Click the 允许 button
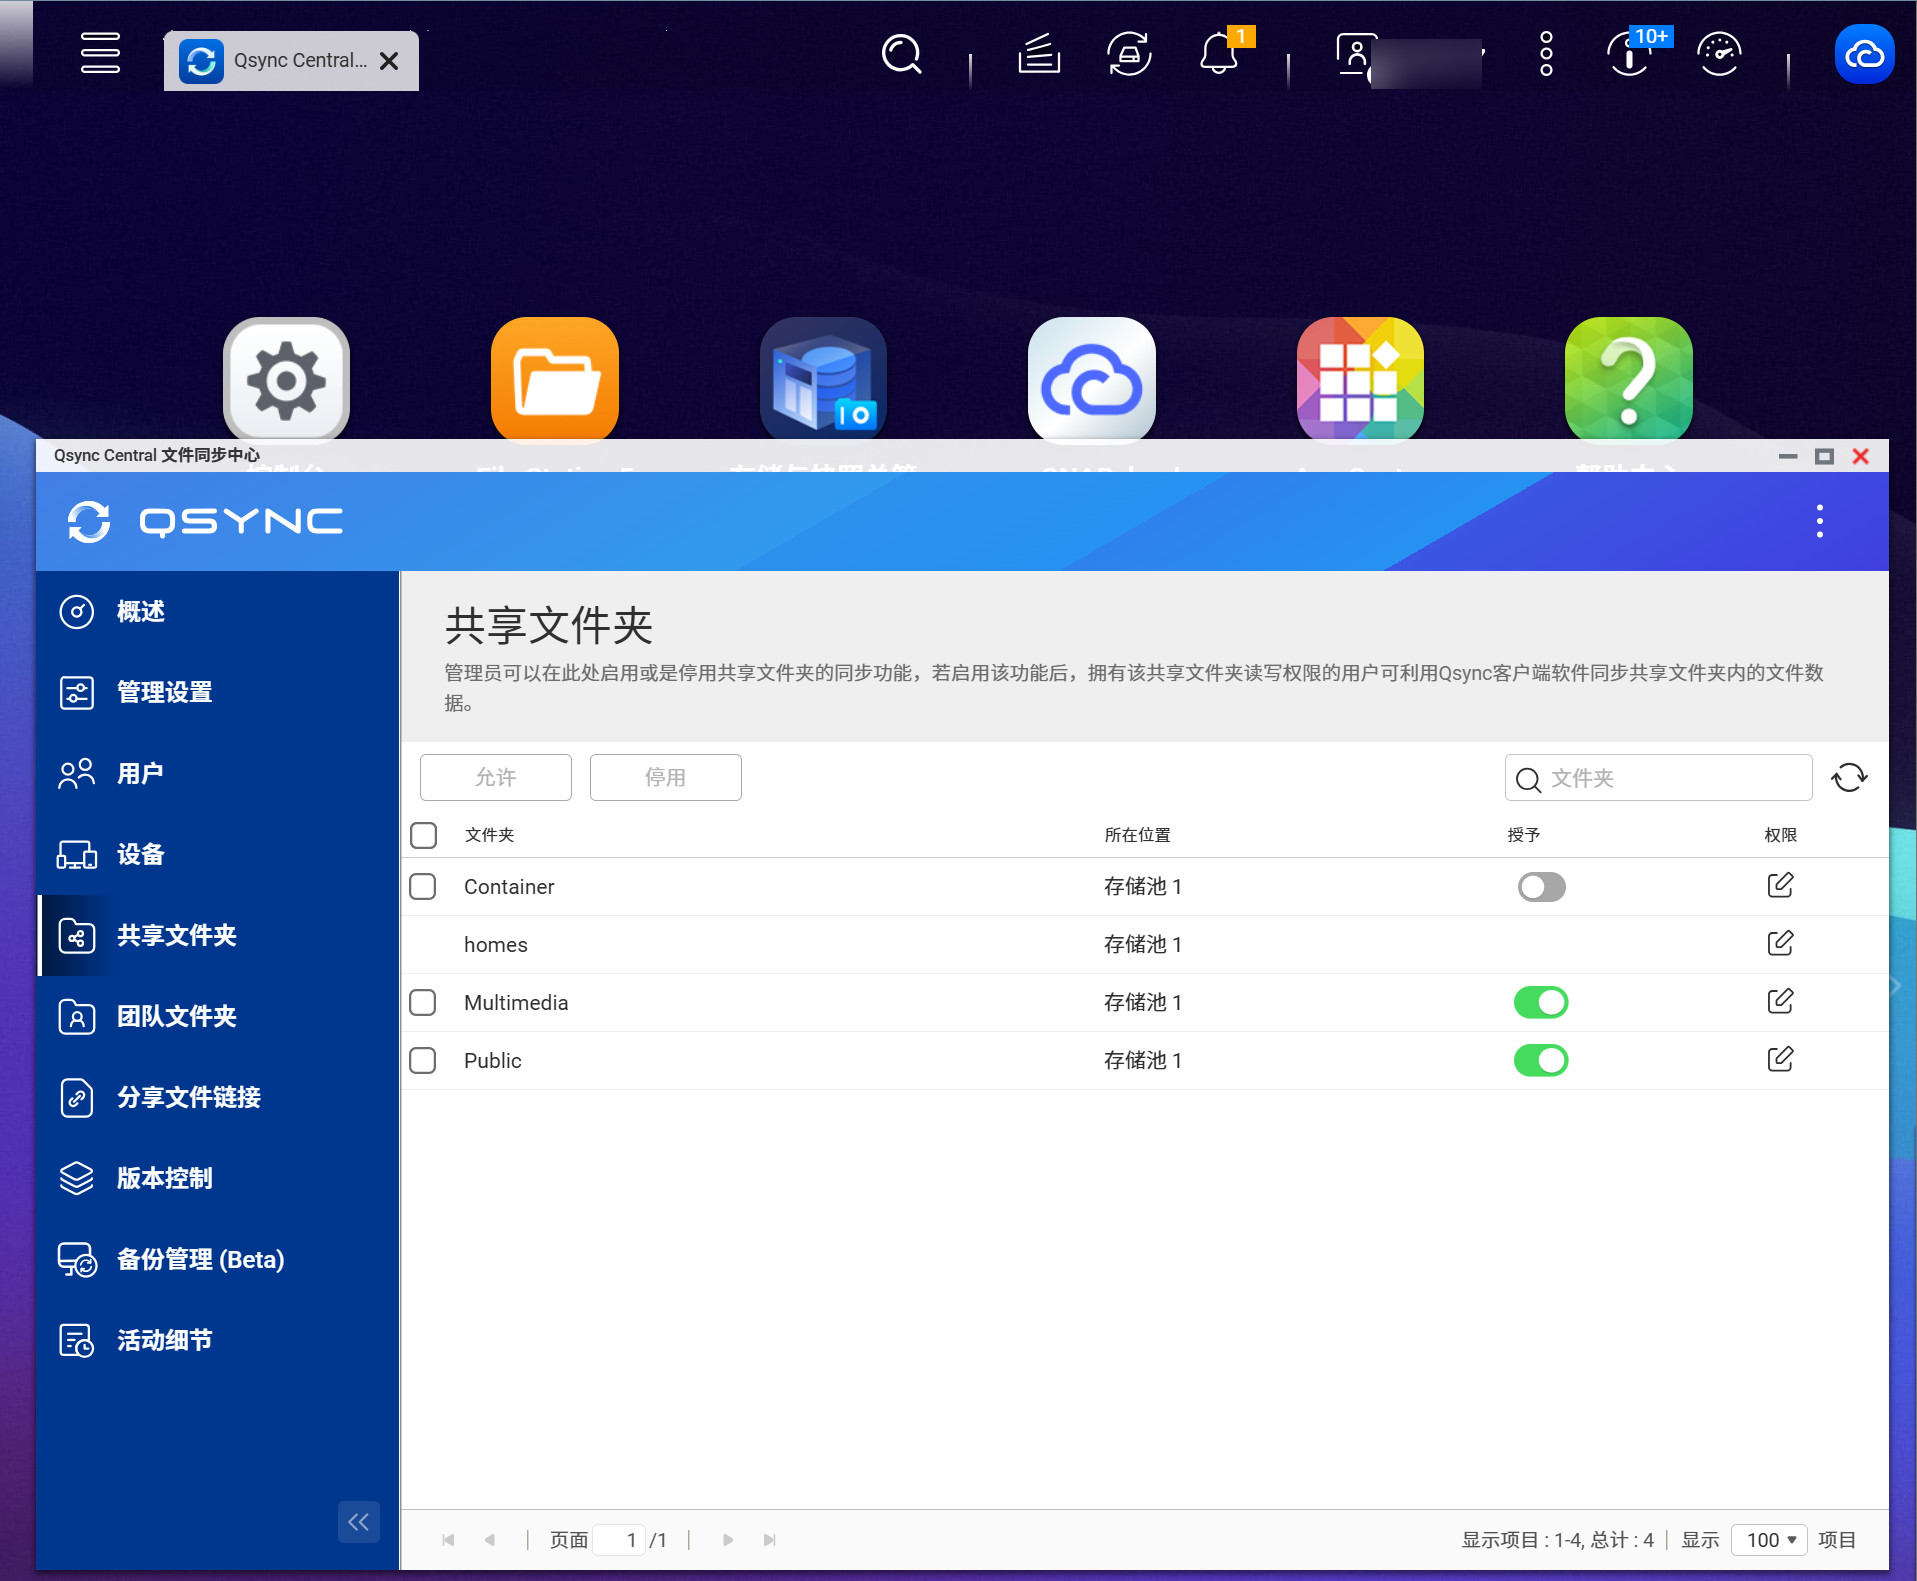Screen dimensions: 1917x1581 496,777
